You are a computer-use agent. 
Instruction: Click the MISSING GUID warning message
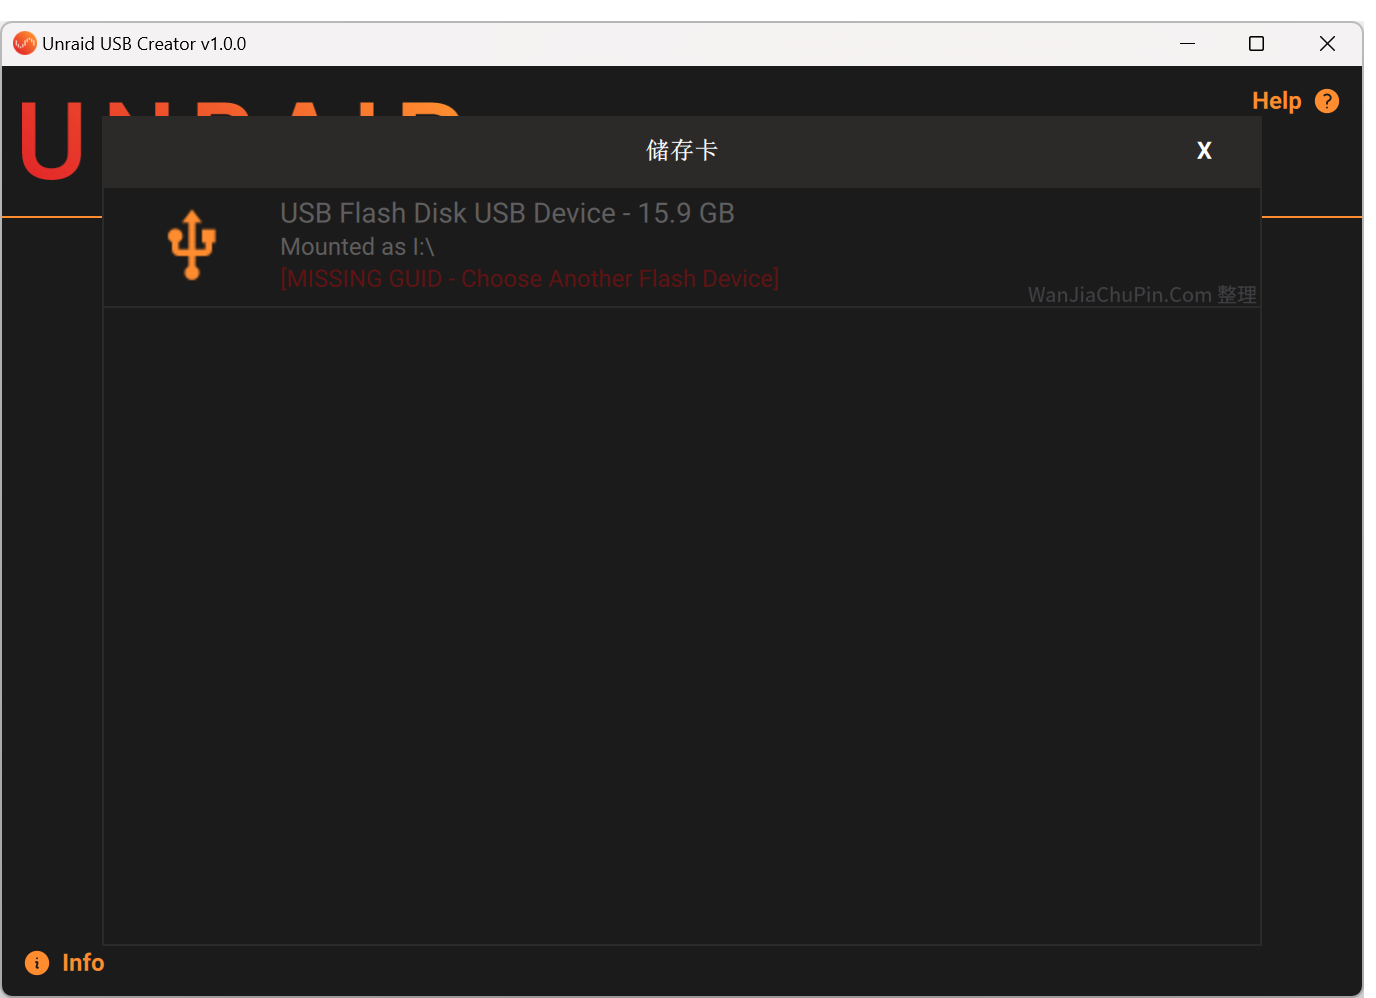click(529, 279)
